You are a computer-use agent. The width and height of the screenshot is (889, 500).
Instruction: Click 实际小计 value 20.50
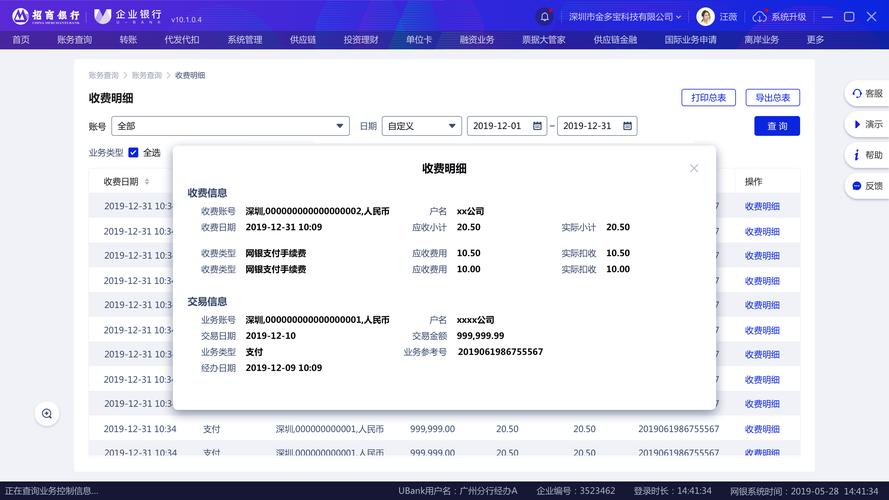click(x=618, y=227)
